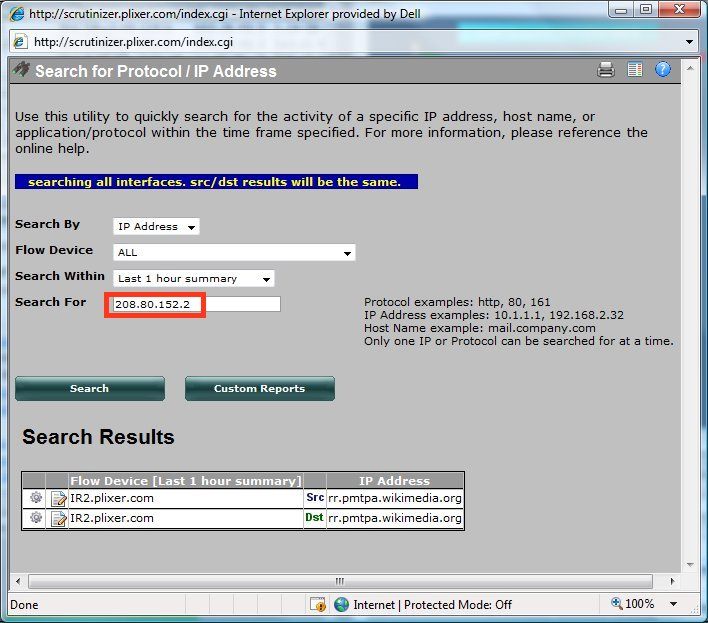Click the page icon in address bar
Screen dimensions: 708x623
tap(20, 42)
